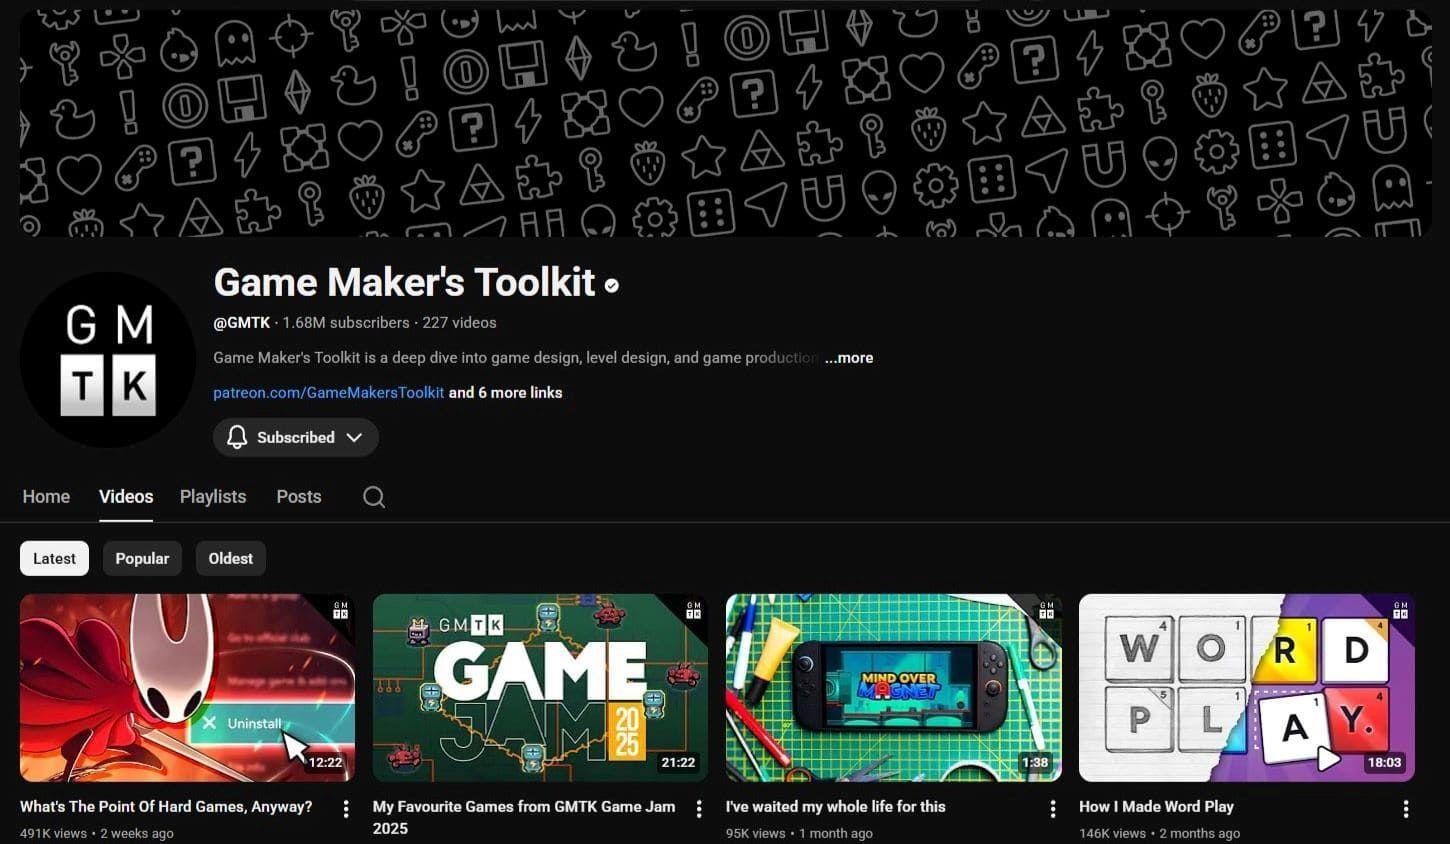1450x844 pixels.
Task: Play the GMTK Game Jam 2025 thumbnail
Action: click(x=540, y=688)
